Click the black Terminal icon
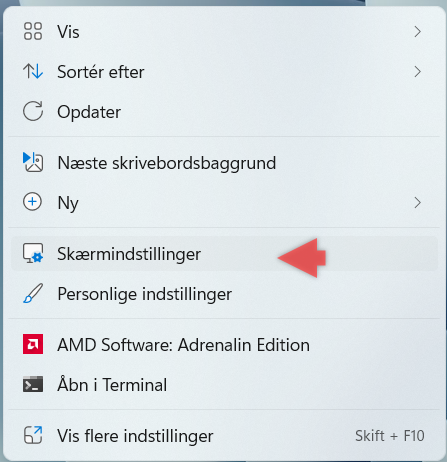This screenshot has height=462, width=447. click(x=33, y=384)
